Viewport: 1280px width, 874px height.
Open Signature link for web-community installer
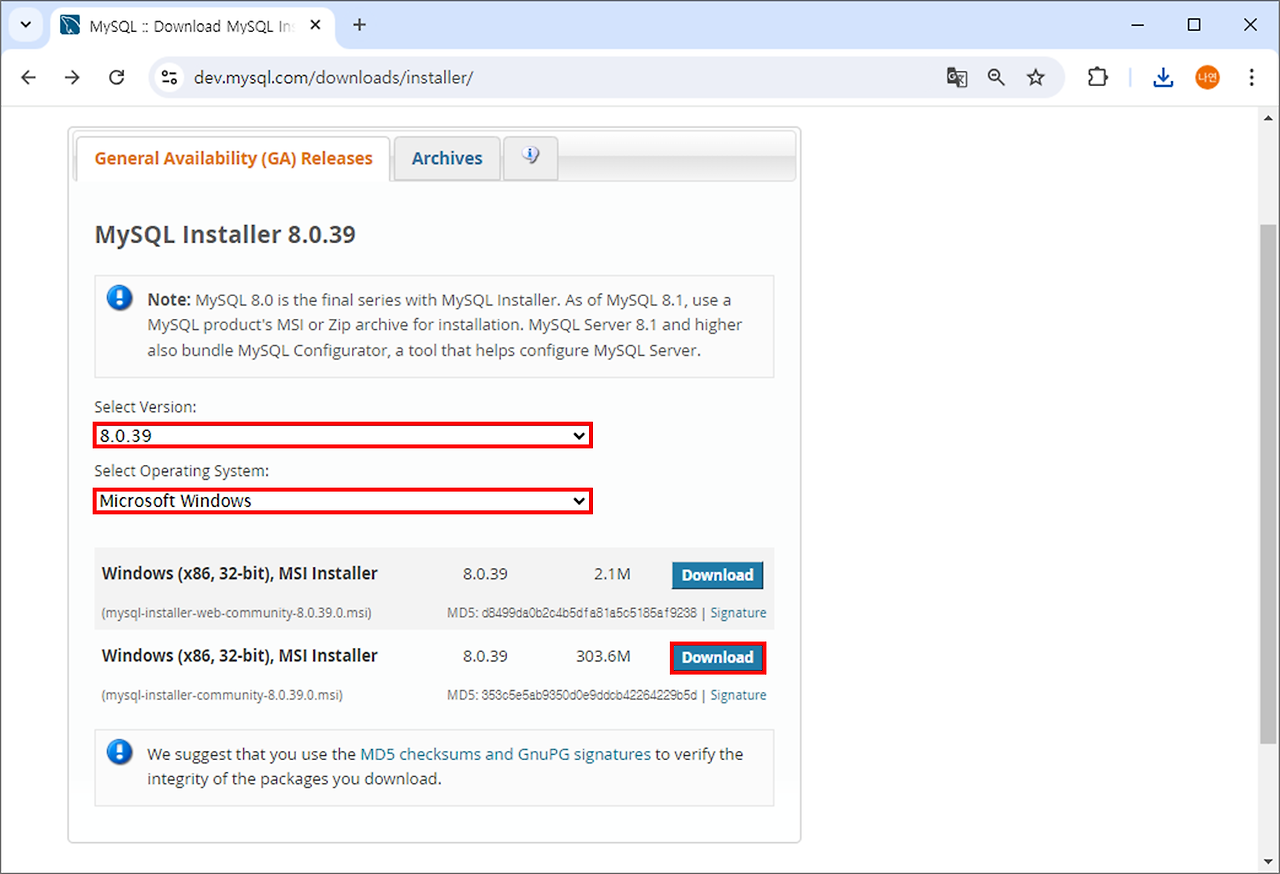(738, 613)
